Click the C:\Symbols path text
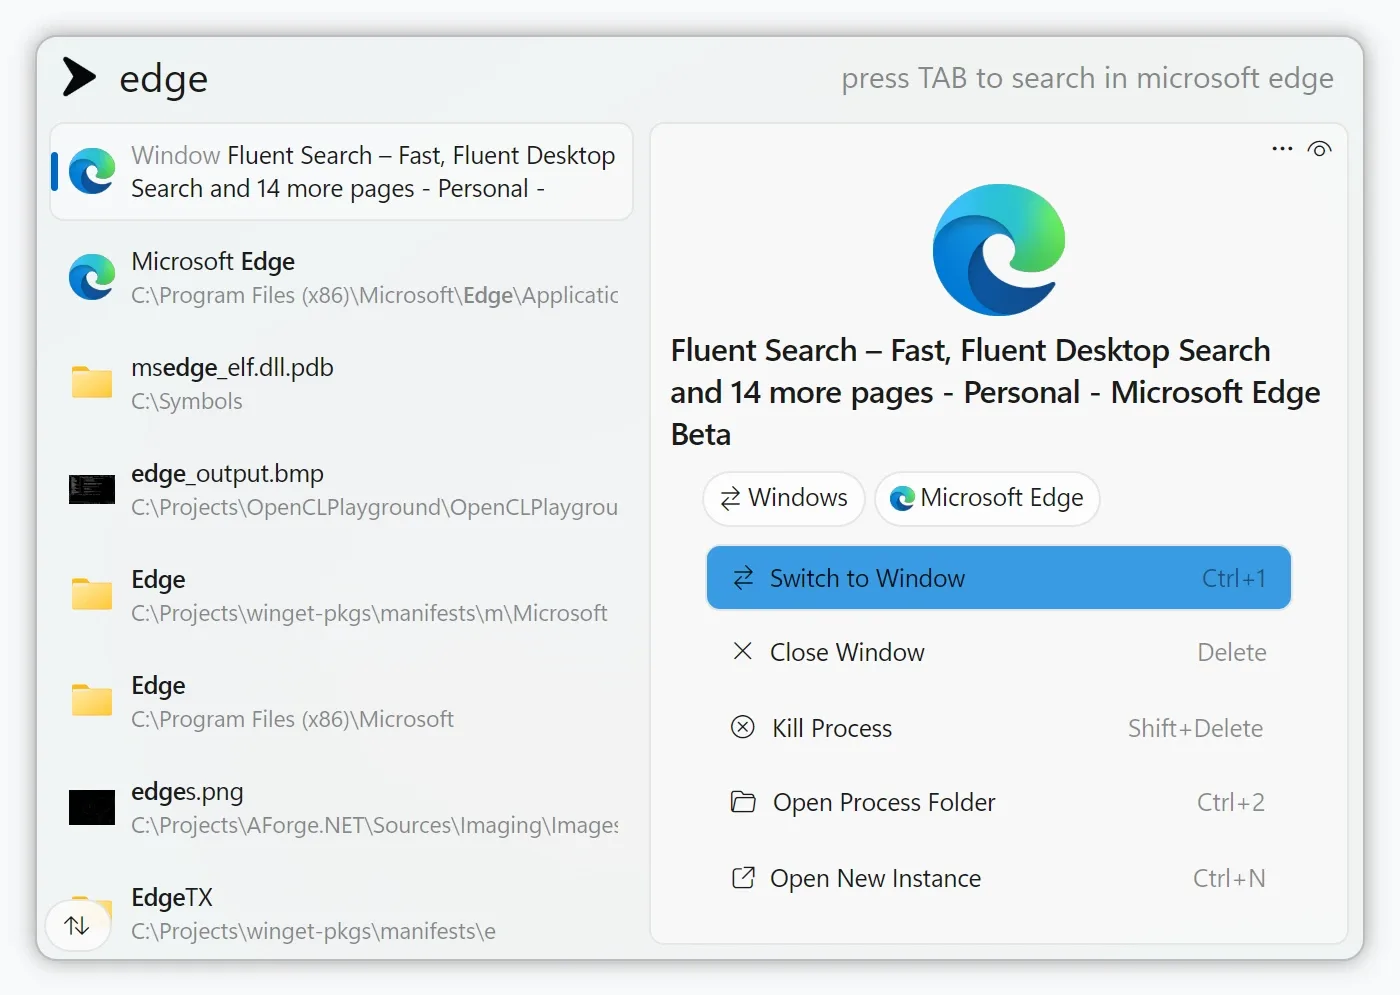This screenshot has height=995, width=1400. pos(187,401)
